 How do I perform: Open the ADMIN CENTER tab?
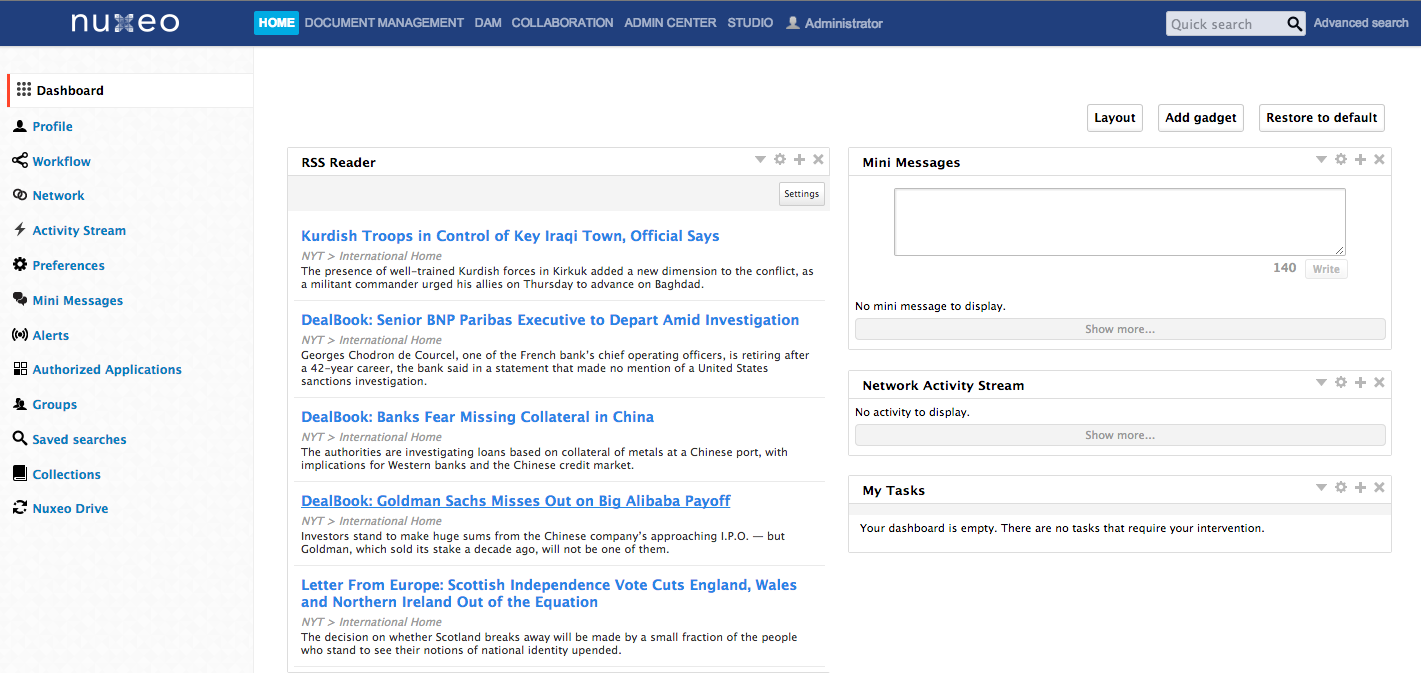tap(670, 23)
